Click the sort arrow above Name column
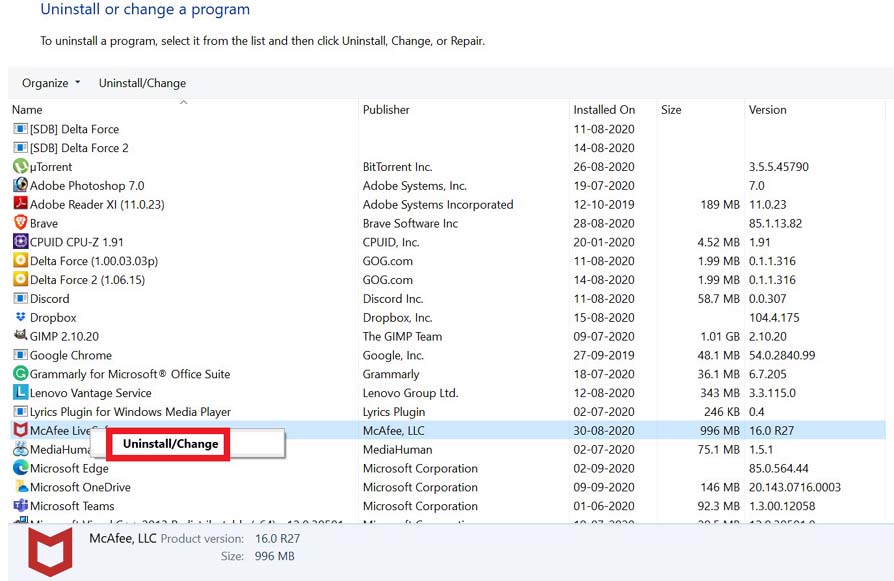The image size is (894, 581). [184, 102]
